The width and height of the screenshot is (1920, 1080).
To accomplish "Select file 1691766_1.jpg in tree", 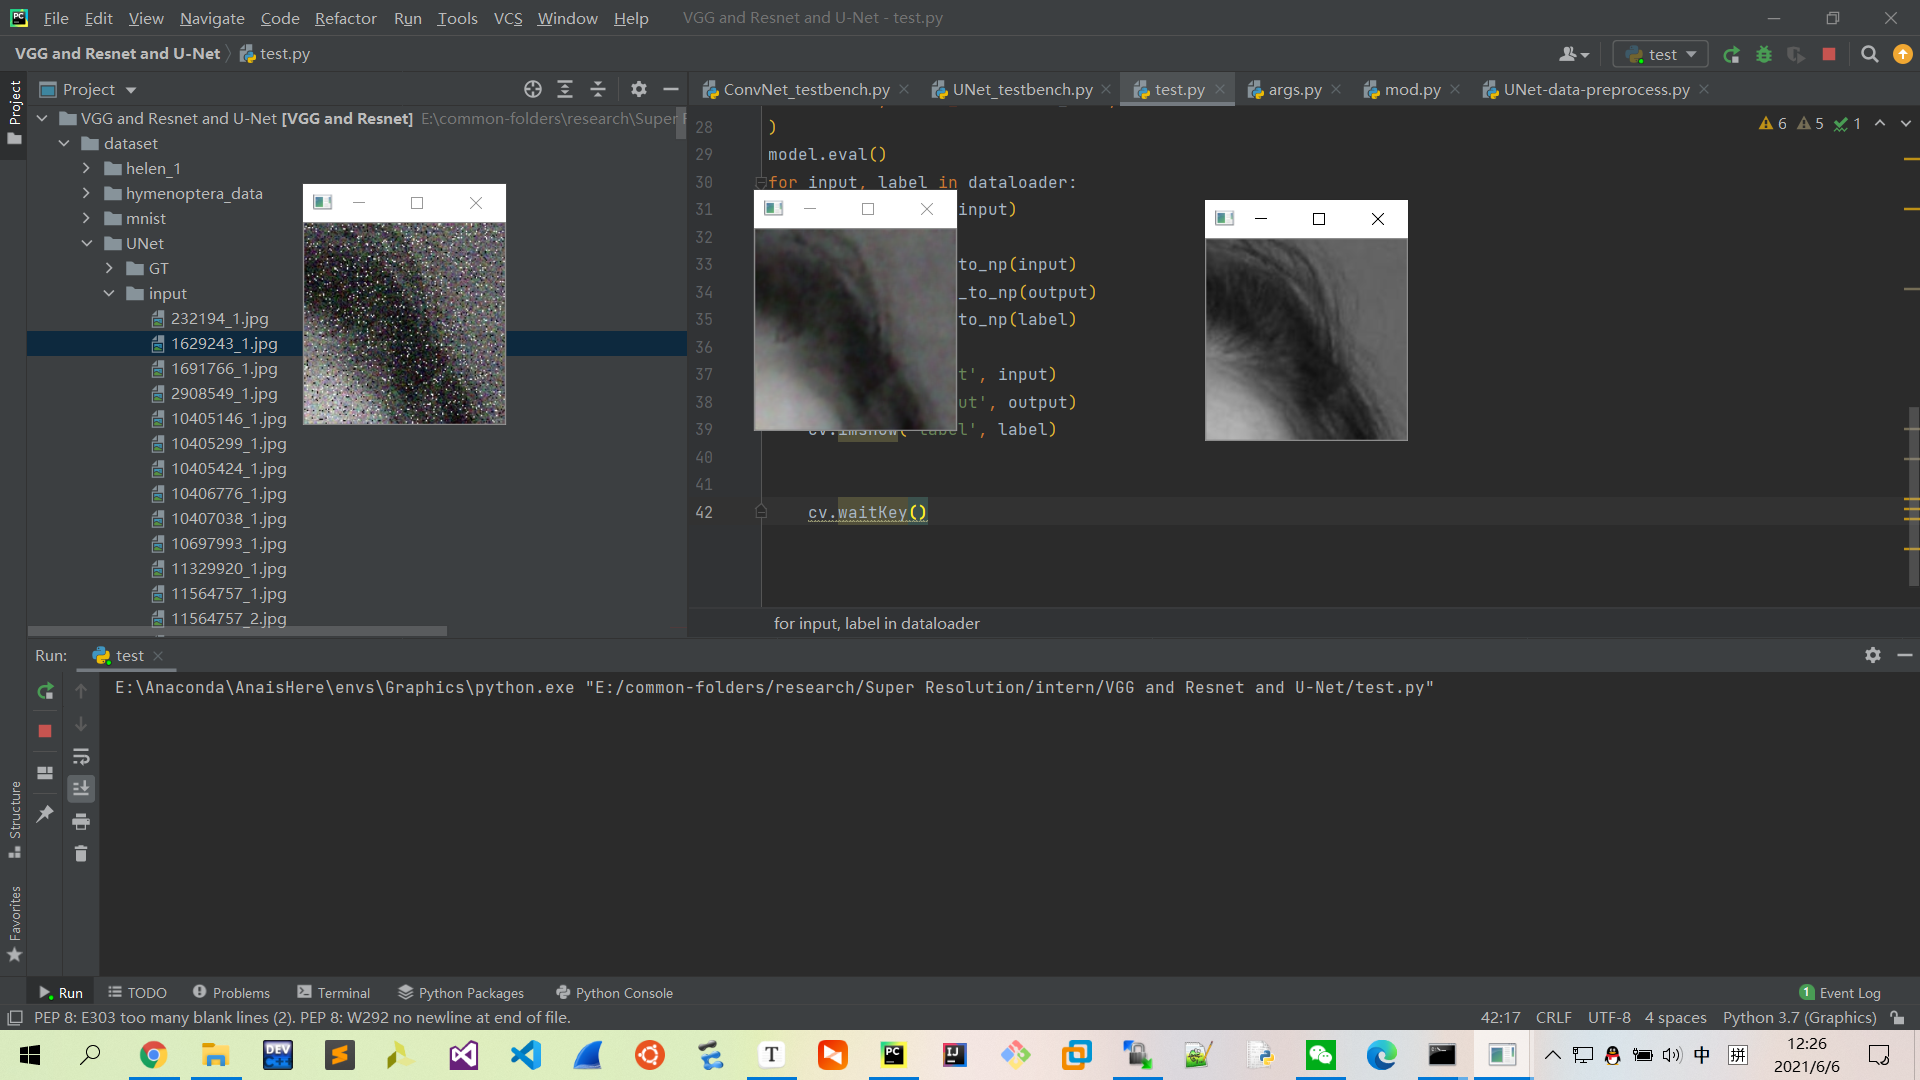I will (x=224, y=369).
